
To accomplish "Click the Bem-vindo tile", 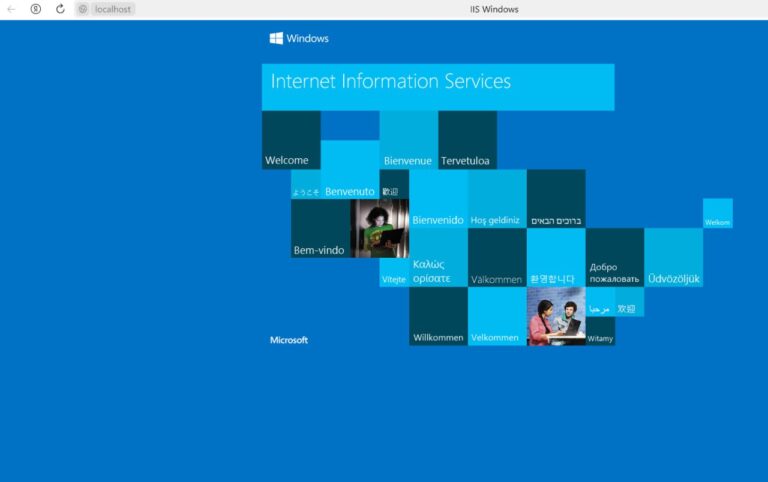I will [x=321, y=228].
